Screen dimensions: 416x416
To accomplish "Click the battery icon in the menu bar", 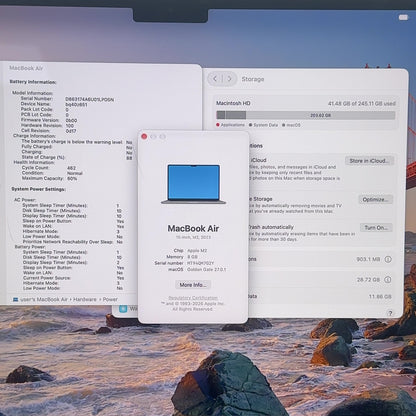I will [403, 17].
